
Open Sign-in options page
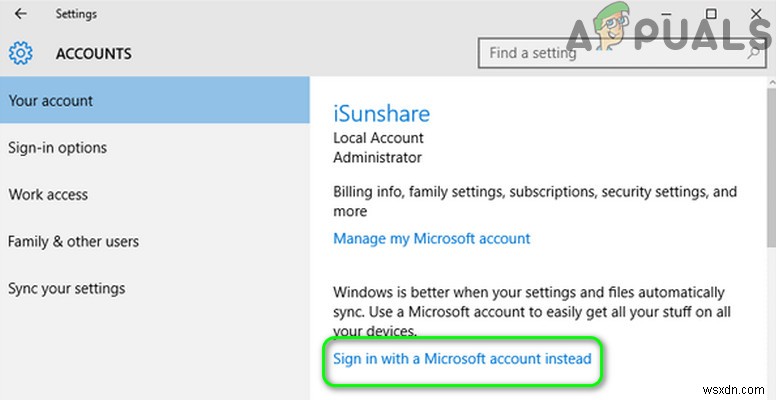pos(58,148)
